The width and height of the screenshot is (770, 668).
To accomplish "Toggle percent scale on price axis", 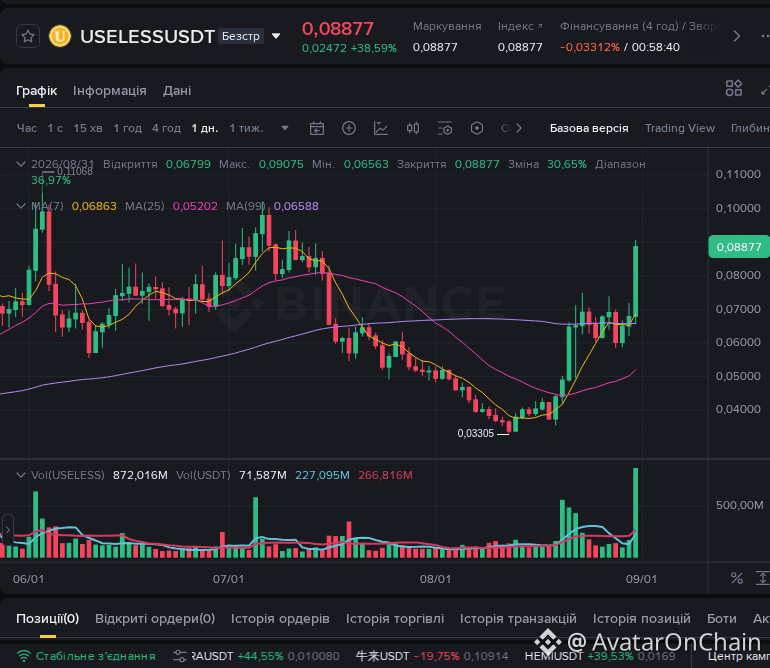I will click(x=737, y=578).
